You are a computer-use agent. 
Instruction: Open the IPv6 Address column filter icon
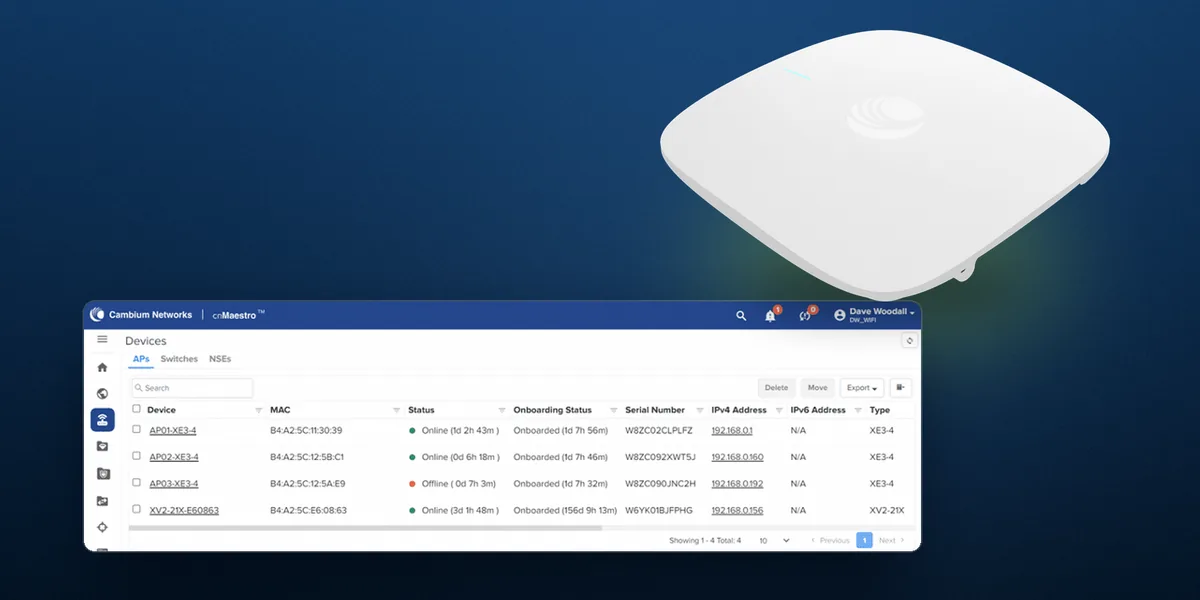(858, 410)
